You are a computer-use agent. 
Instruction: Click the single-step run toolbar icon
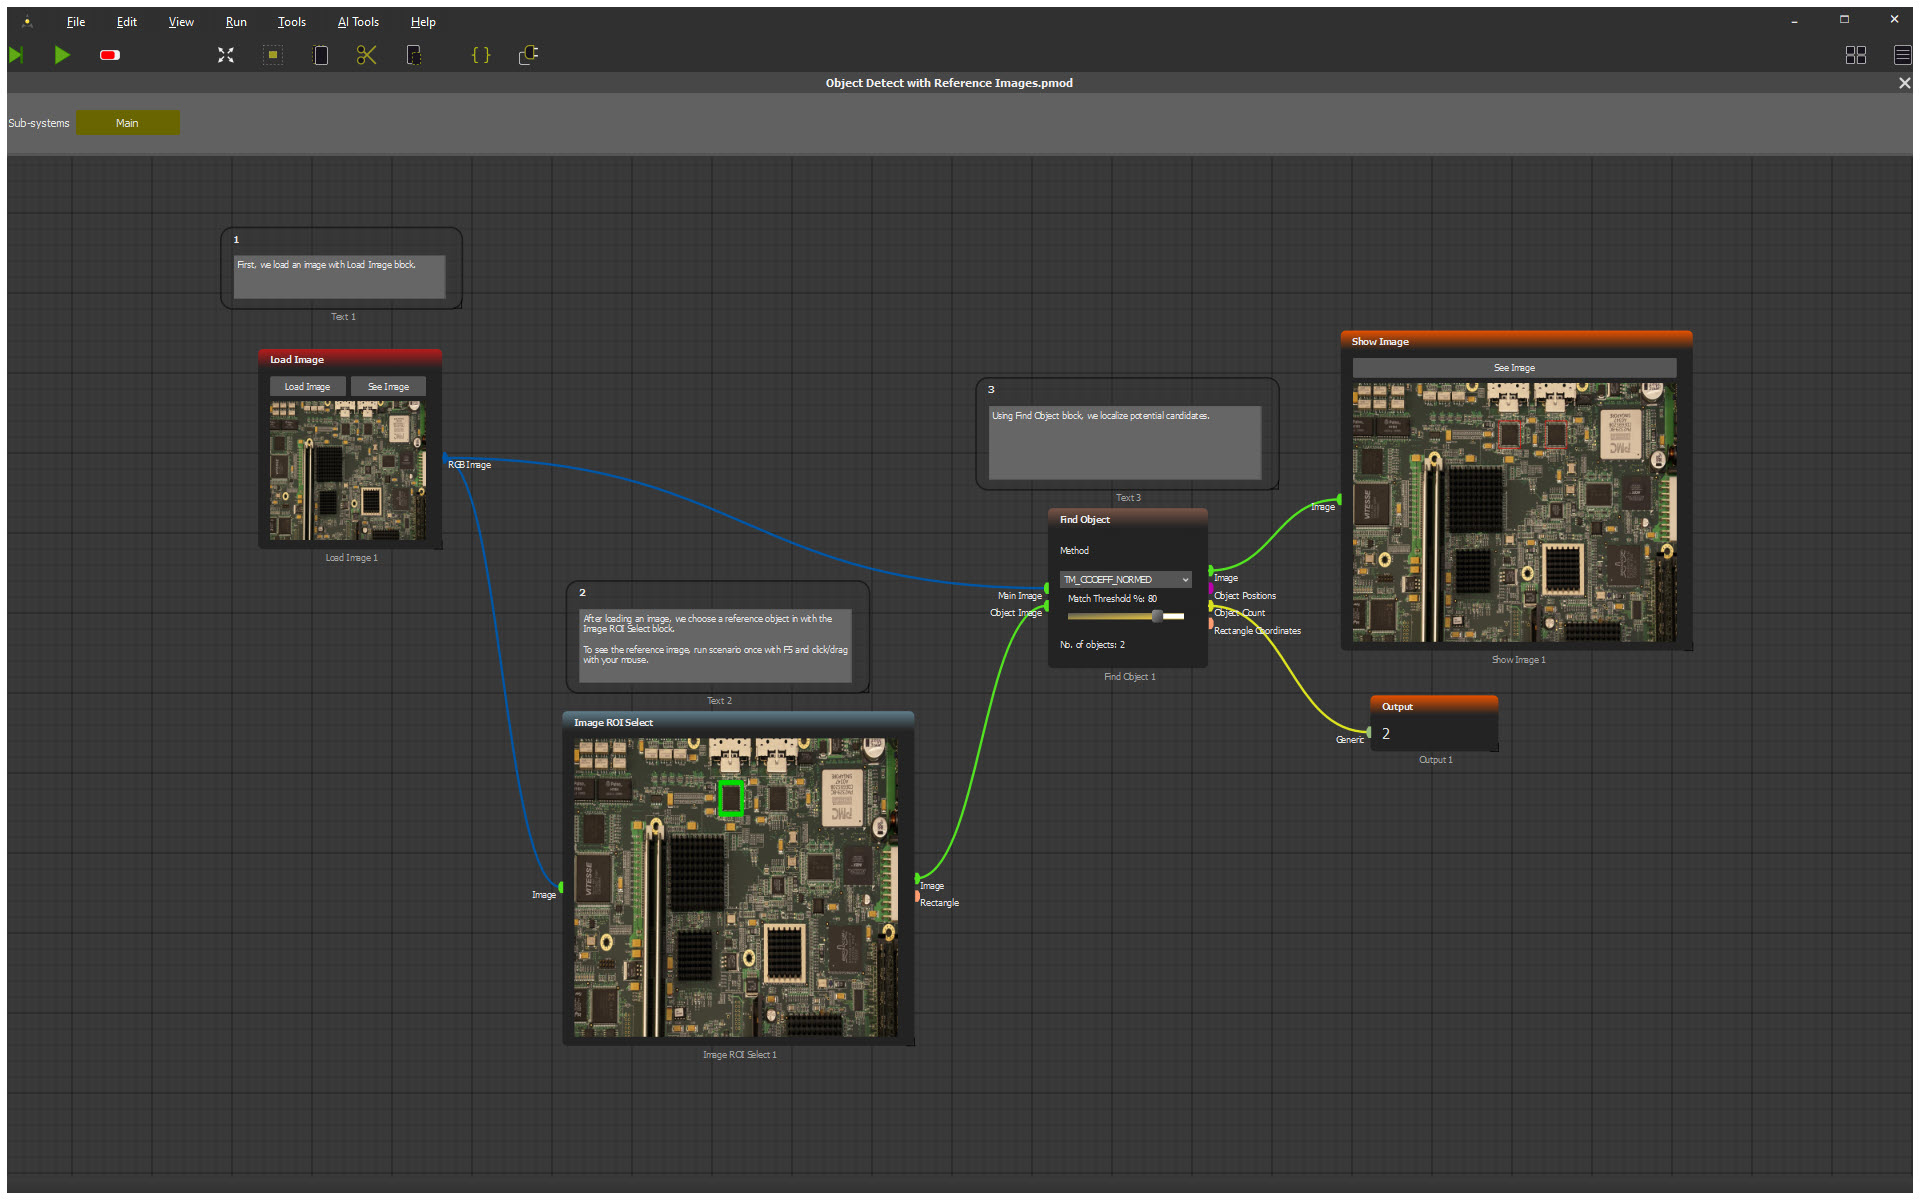(16, 55)
